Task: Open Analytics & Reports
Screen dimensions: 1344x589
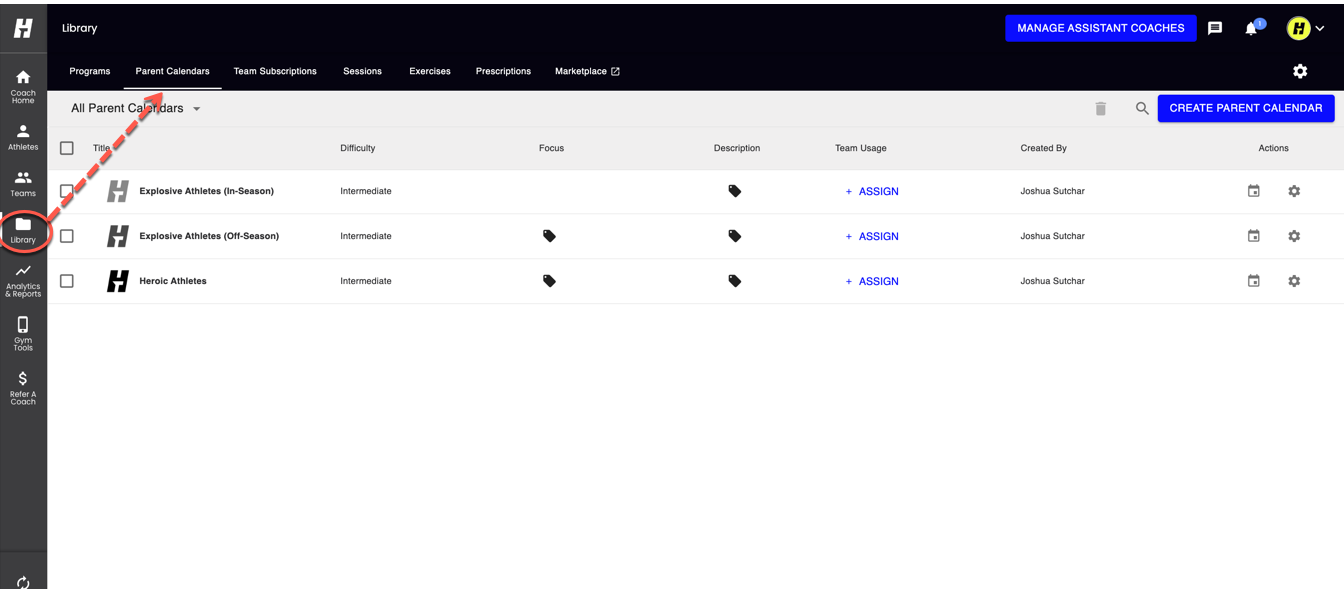Action: 23,281
